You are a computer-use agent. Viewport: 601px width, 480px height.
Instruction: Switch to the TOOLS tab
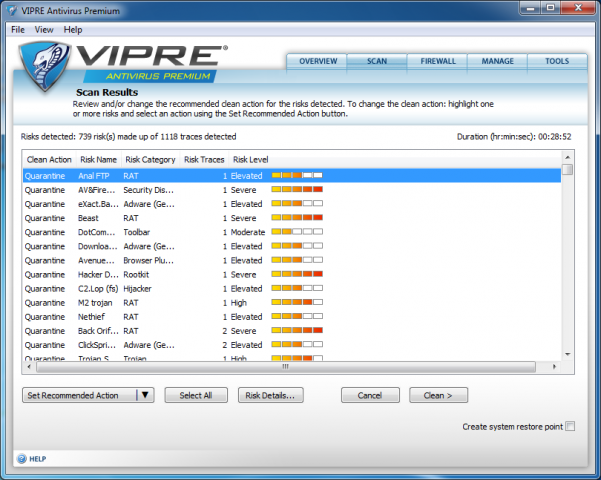coord(557,61)
